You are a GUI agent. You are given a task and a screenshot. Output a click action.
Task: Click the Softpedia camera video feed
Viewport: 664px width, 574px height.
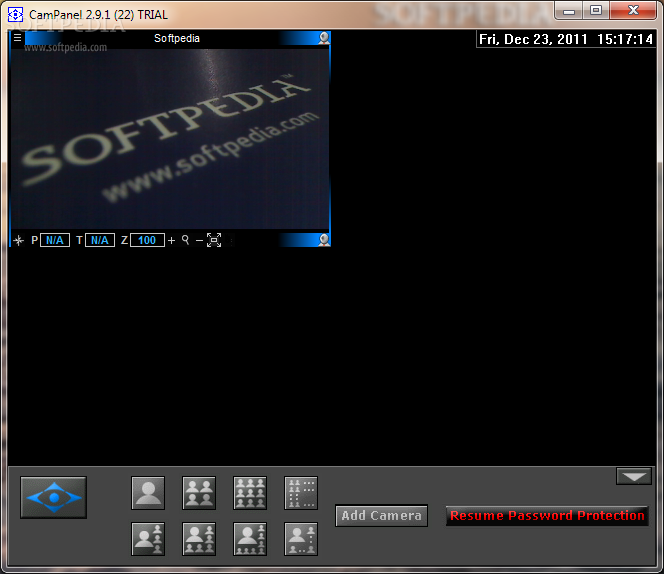click(x=169, y=139)
